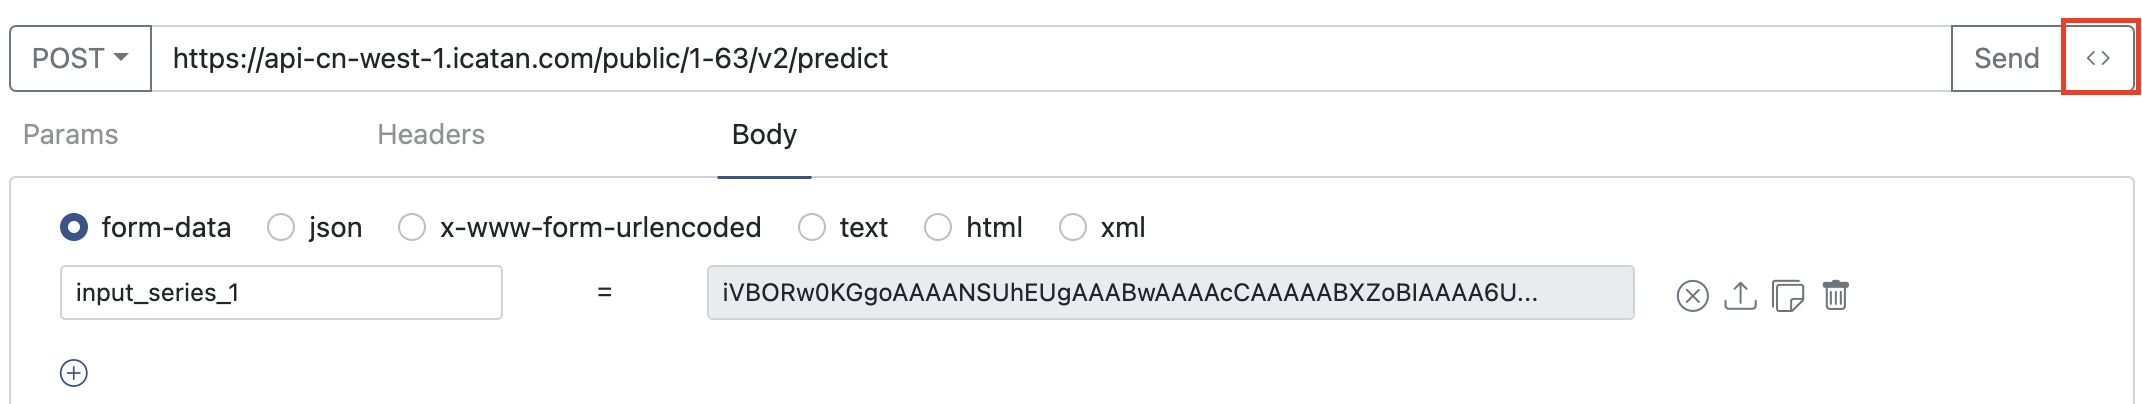Click the upload file icon
2142x404 pixels.
tap(1740, 296)
